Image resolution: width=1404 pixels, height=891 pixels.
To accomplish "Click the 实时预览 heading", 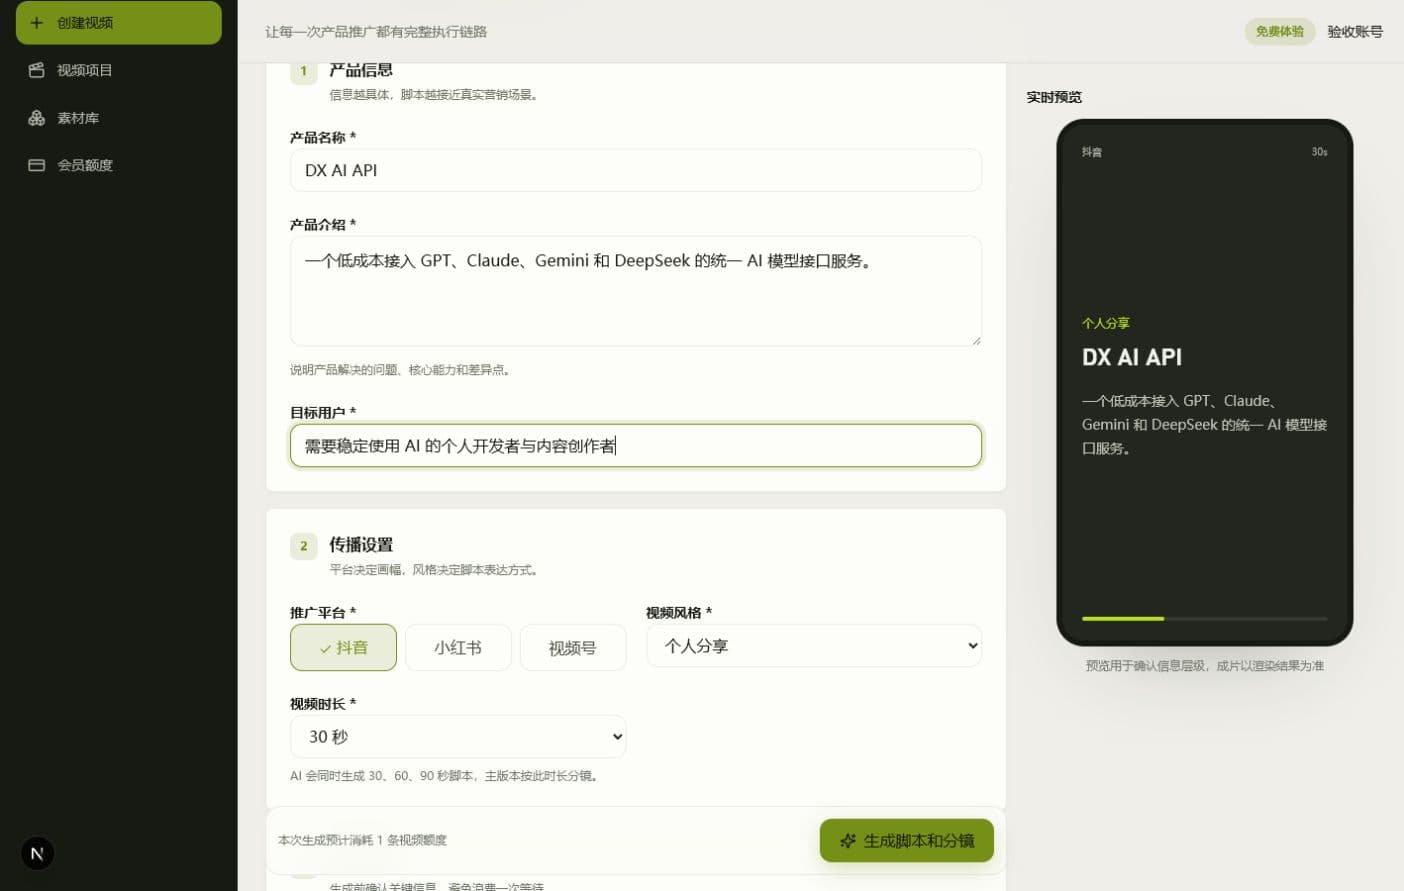I will tap(1054, 97).
